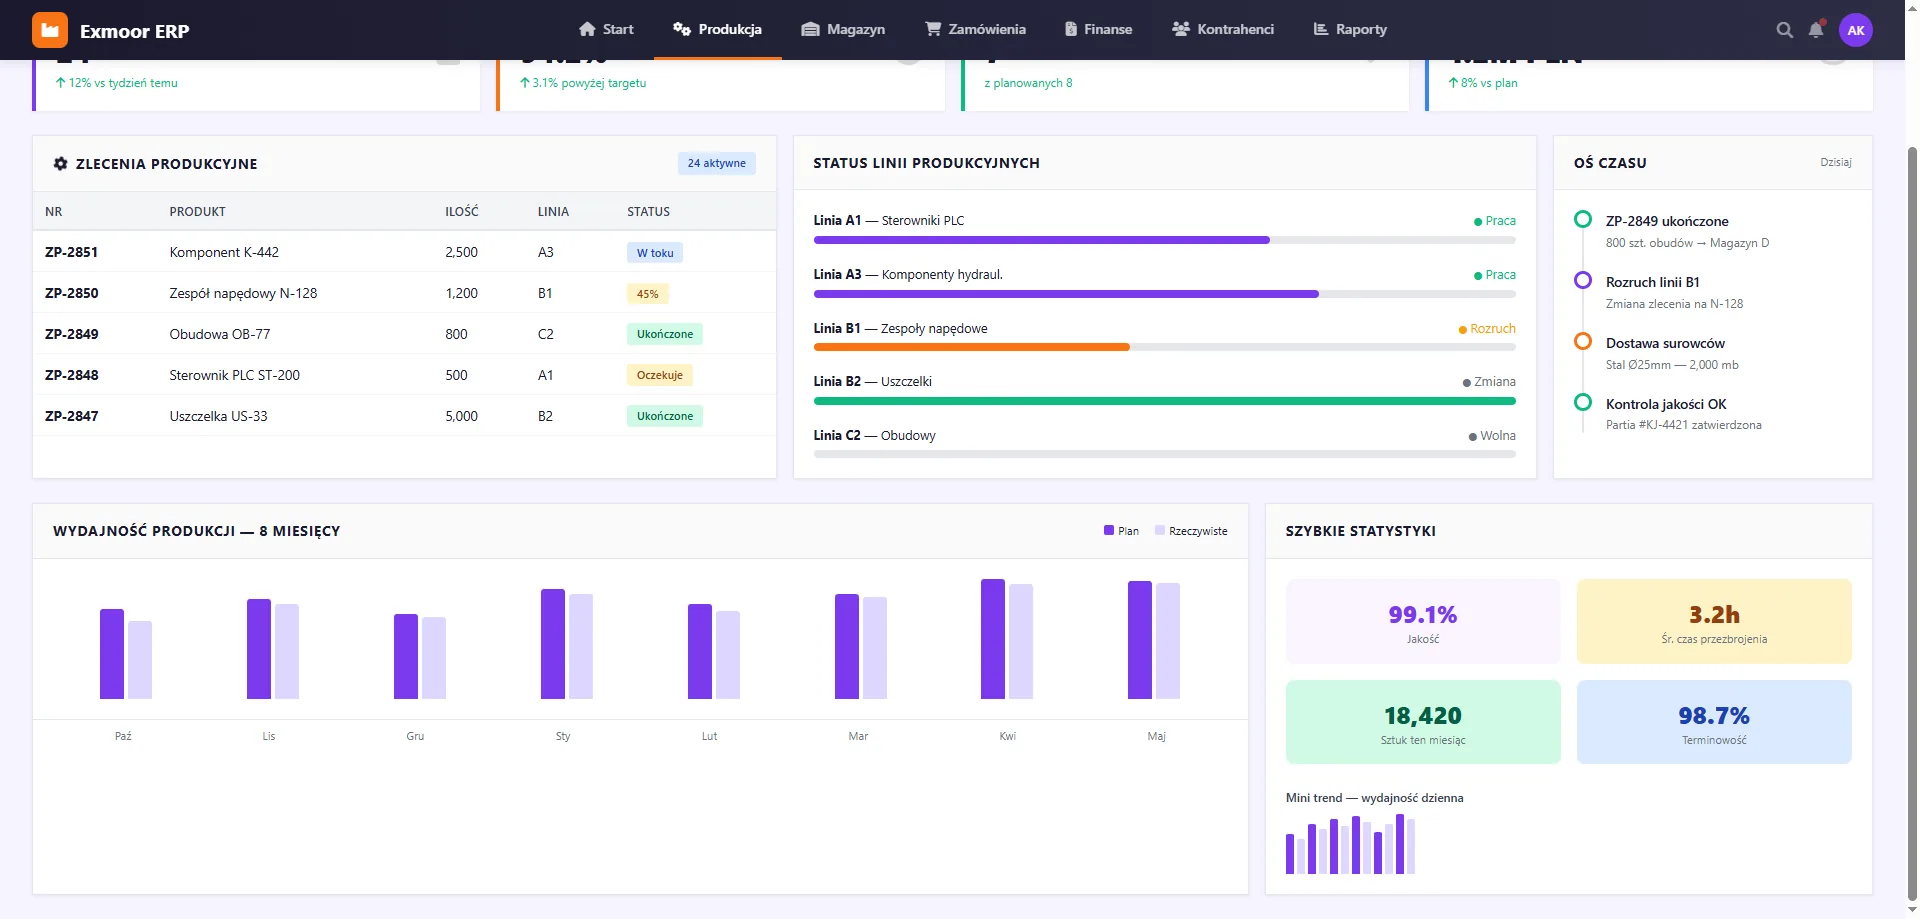The width and height of the screenshot is (1920, 919).
Task: Open the 98.7% Terminowość stat card
Action: tap(1714, 722)
